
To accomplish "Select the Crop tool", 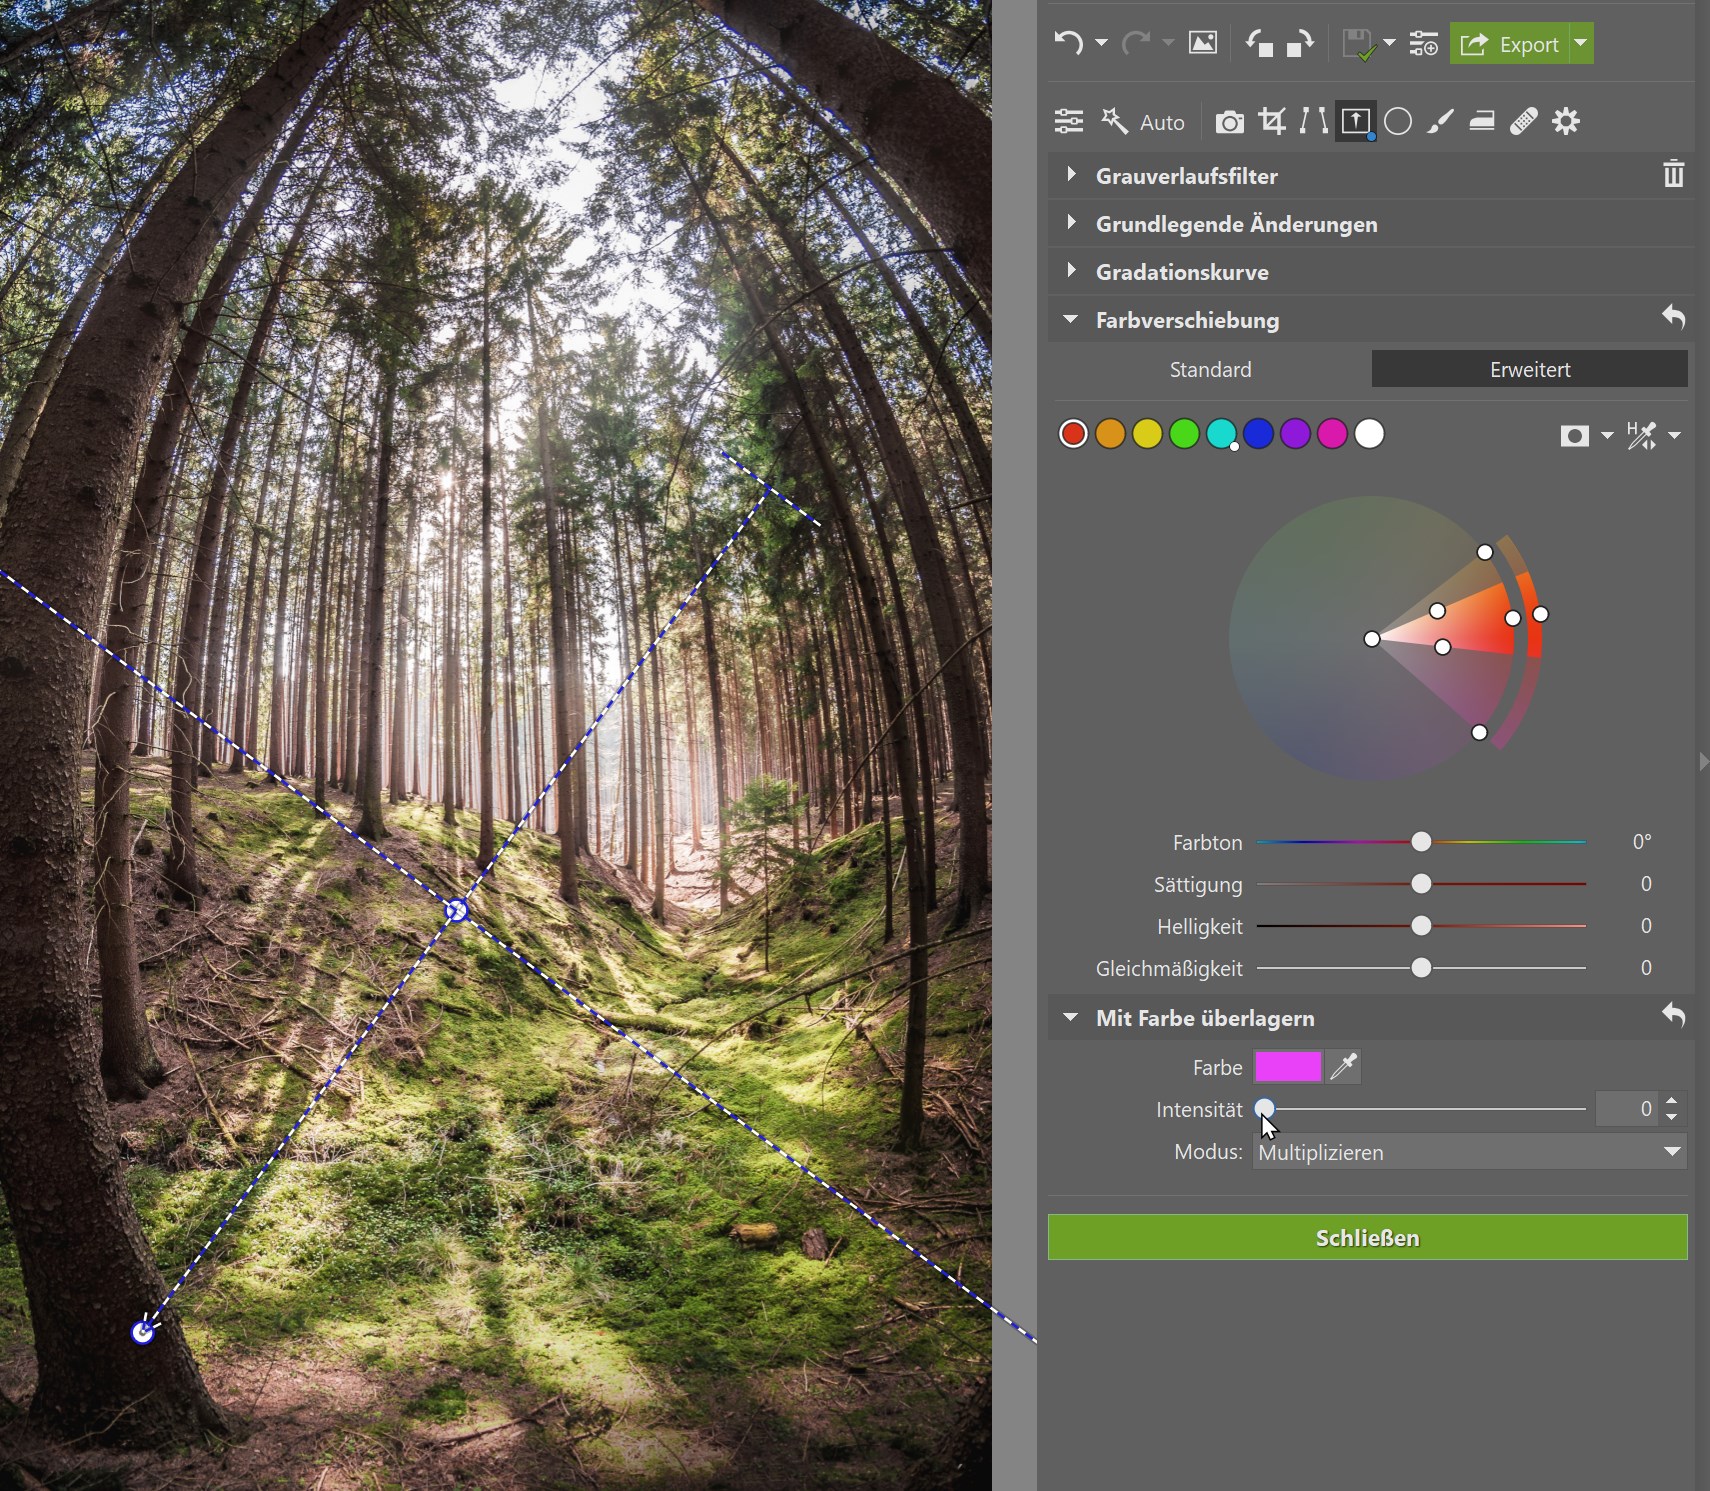I will coord(1272,122).
